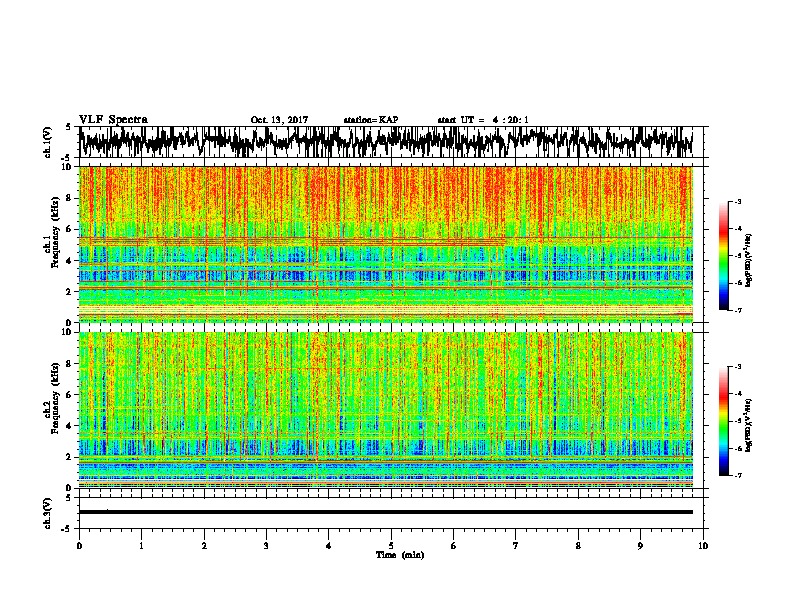Click inside the ch.2 spectrogram panel

pyautogui.click(x=386, y=410)
